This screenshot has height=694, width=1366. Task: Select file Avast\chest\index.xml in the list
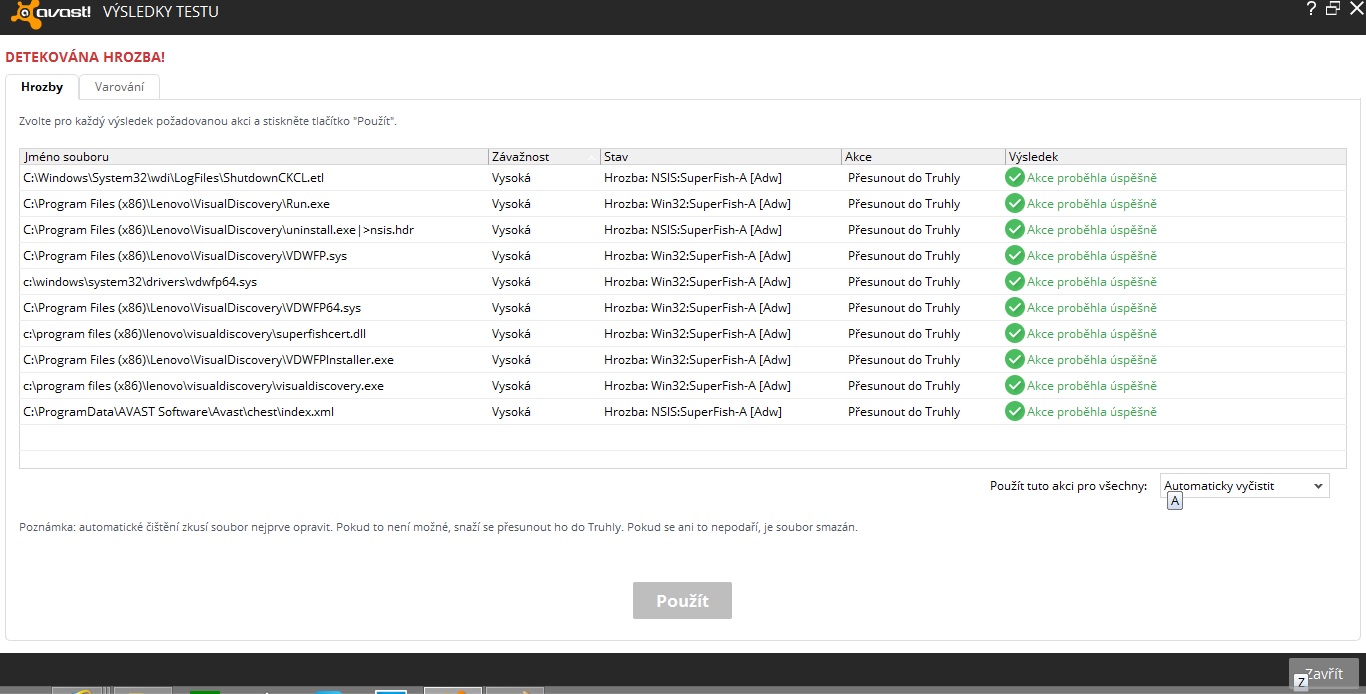(x=178, y=412)
